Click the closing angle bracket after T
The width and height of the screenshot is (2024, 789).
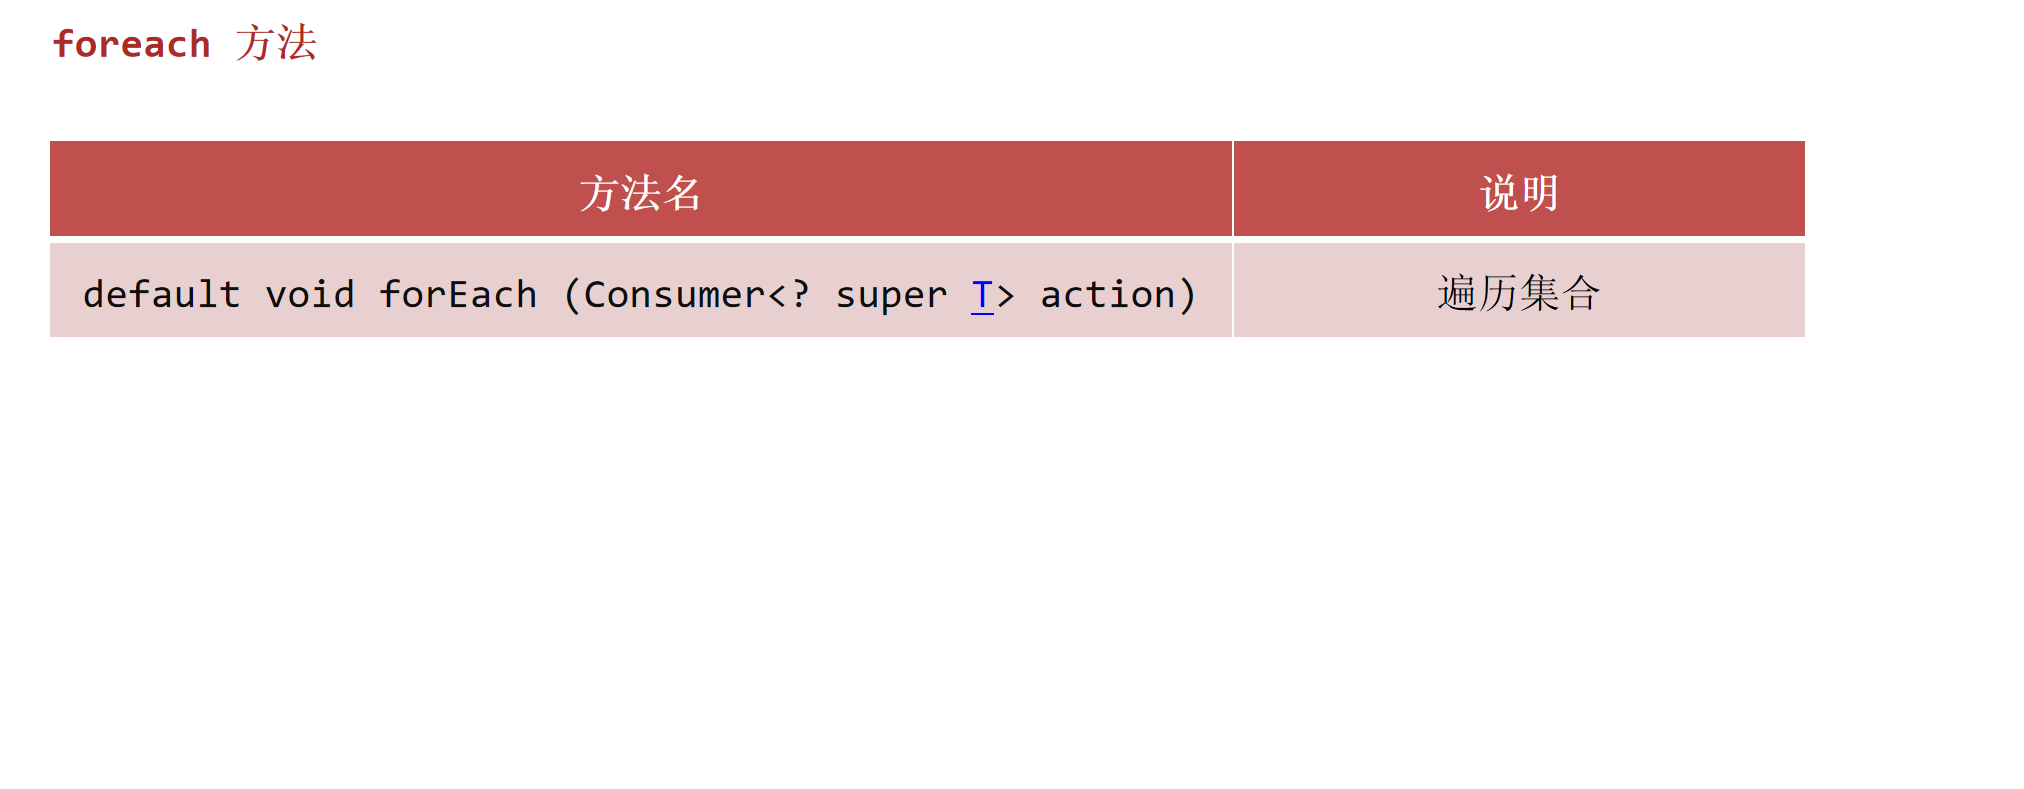[1006, 296]
